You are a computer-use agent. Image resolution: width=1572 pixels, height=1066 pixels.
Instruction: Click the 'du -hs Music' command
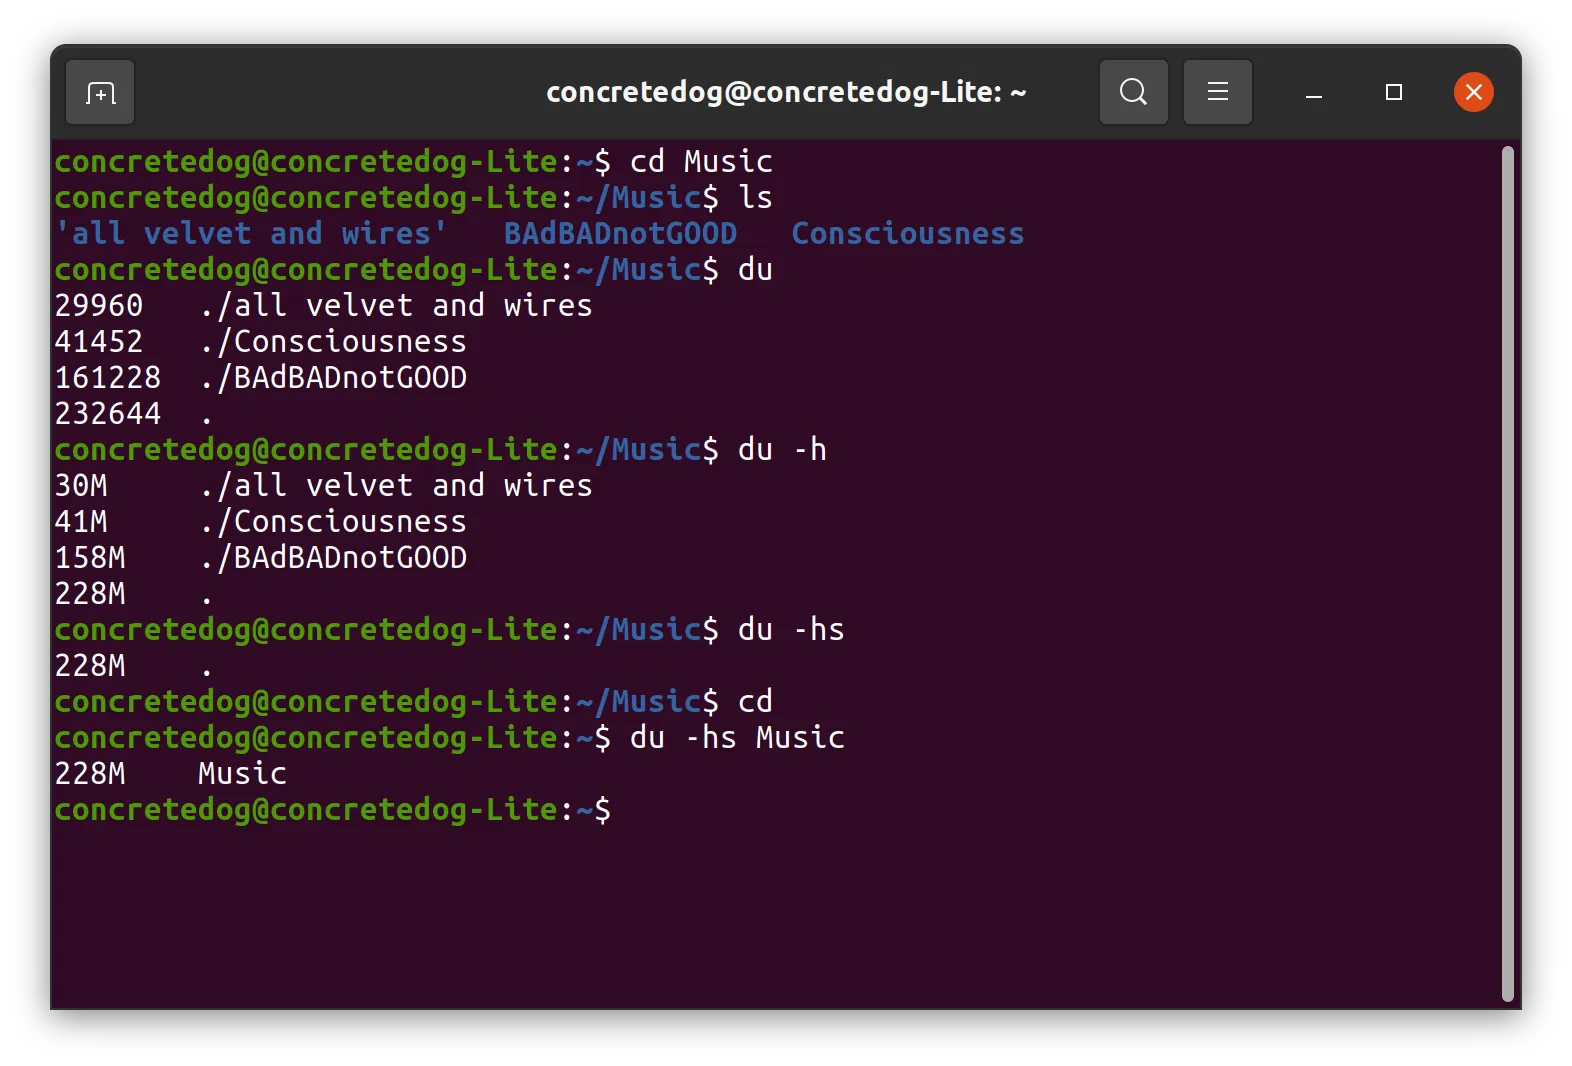pyautogui.click(x=737, y=737)
